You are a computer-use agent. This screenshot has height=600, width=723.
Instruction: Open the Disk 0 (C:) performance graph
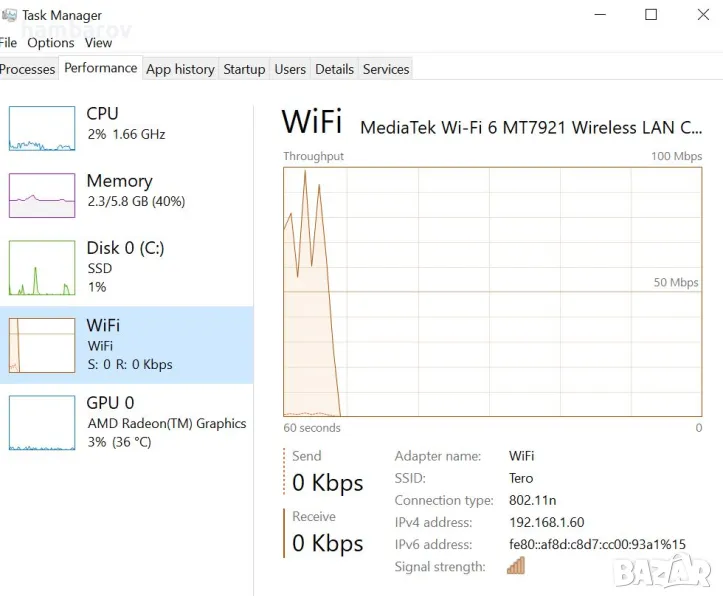[42, 268]
